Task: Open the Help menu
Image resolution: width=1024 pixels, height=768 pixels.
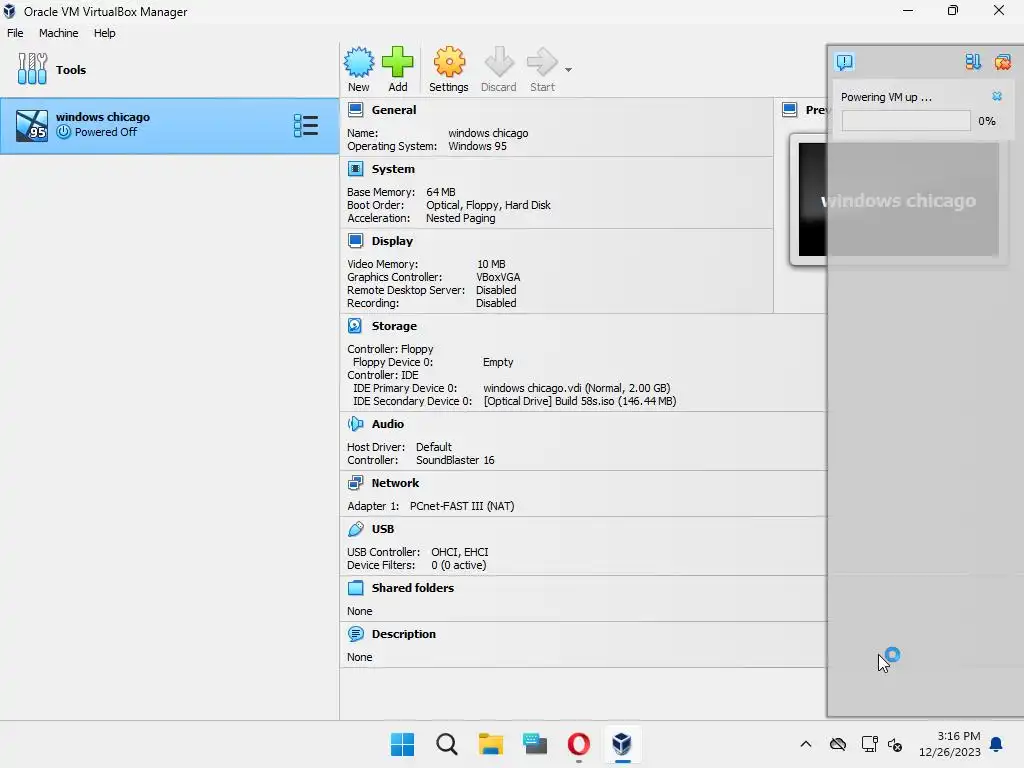Action: tap(104, 33)
